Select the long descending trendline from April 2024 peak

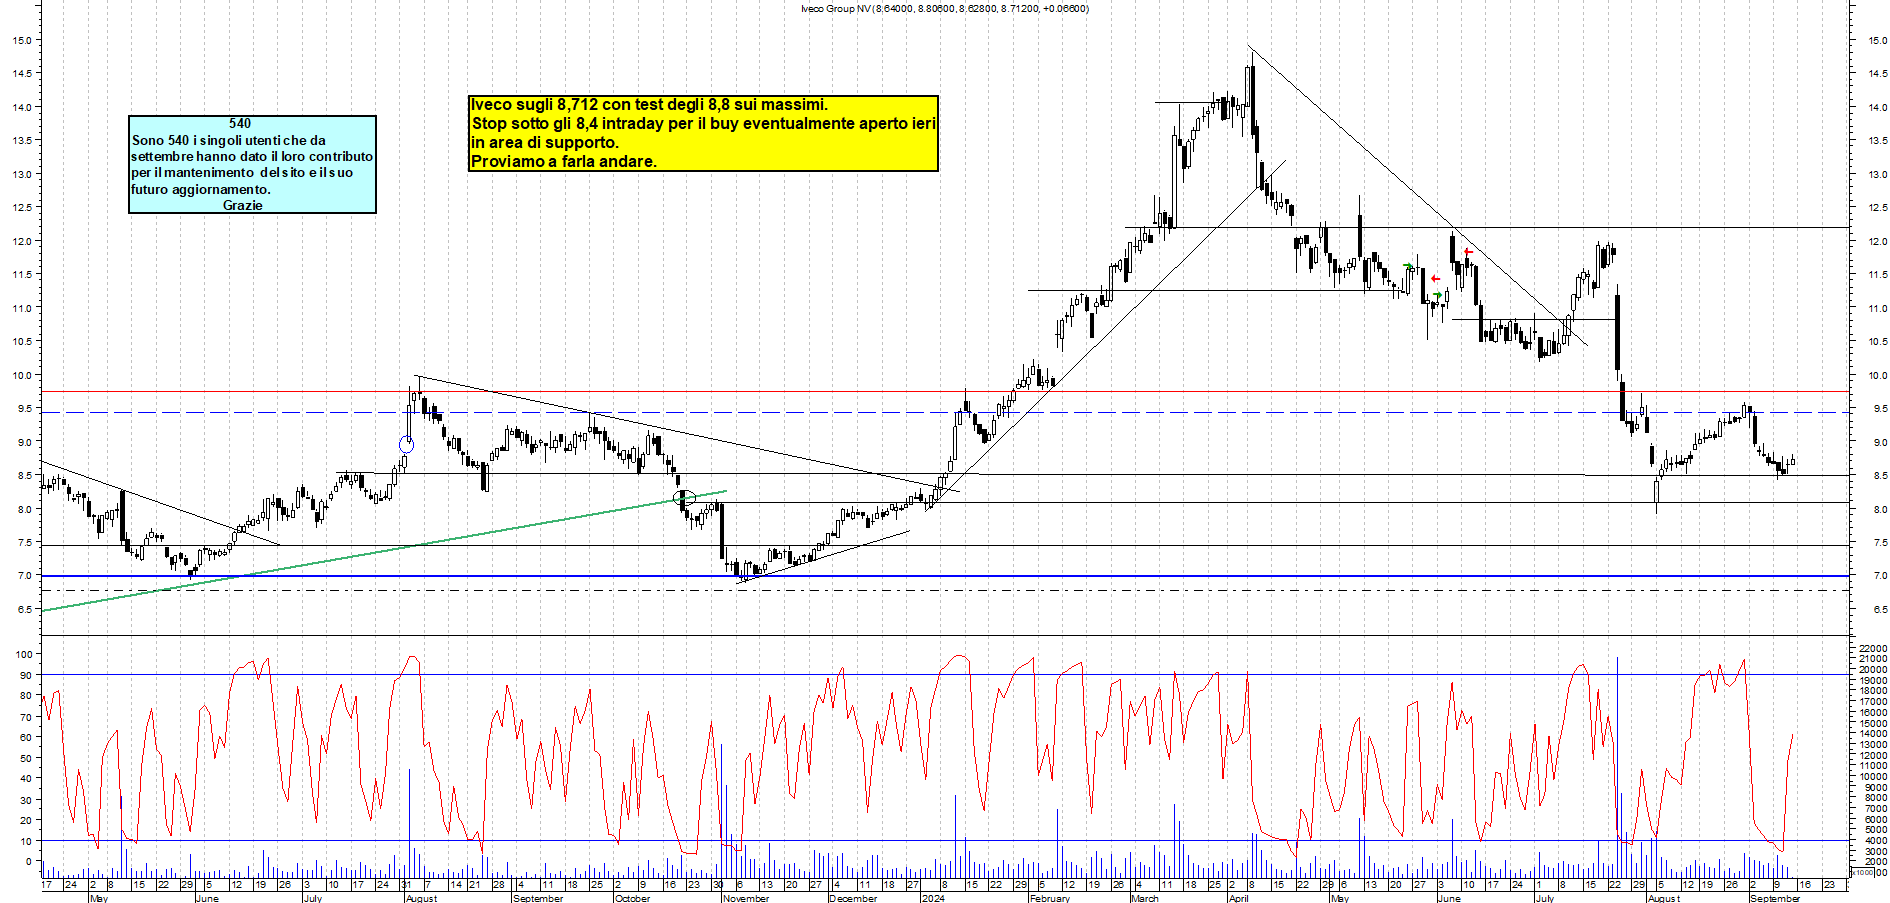click(1417, 196)
